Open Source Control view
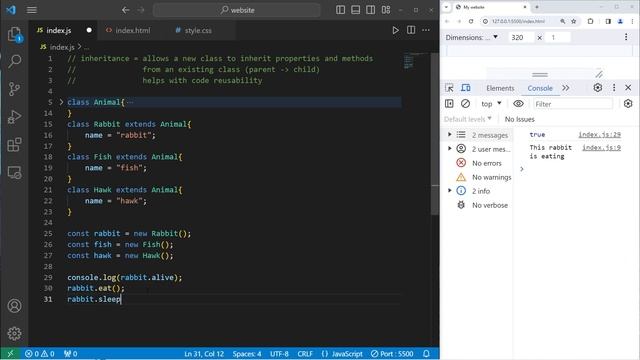 (15, 89)
